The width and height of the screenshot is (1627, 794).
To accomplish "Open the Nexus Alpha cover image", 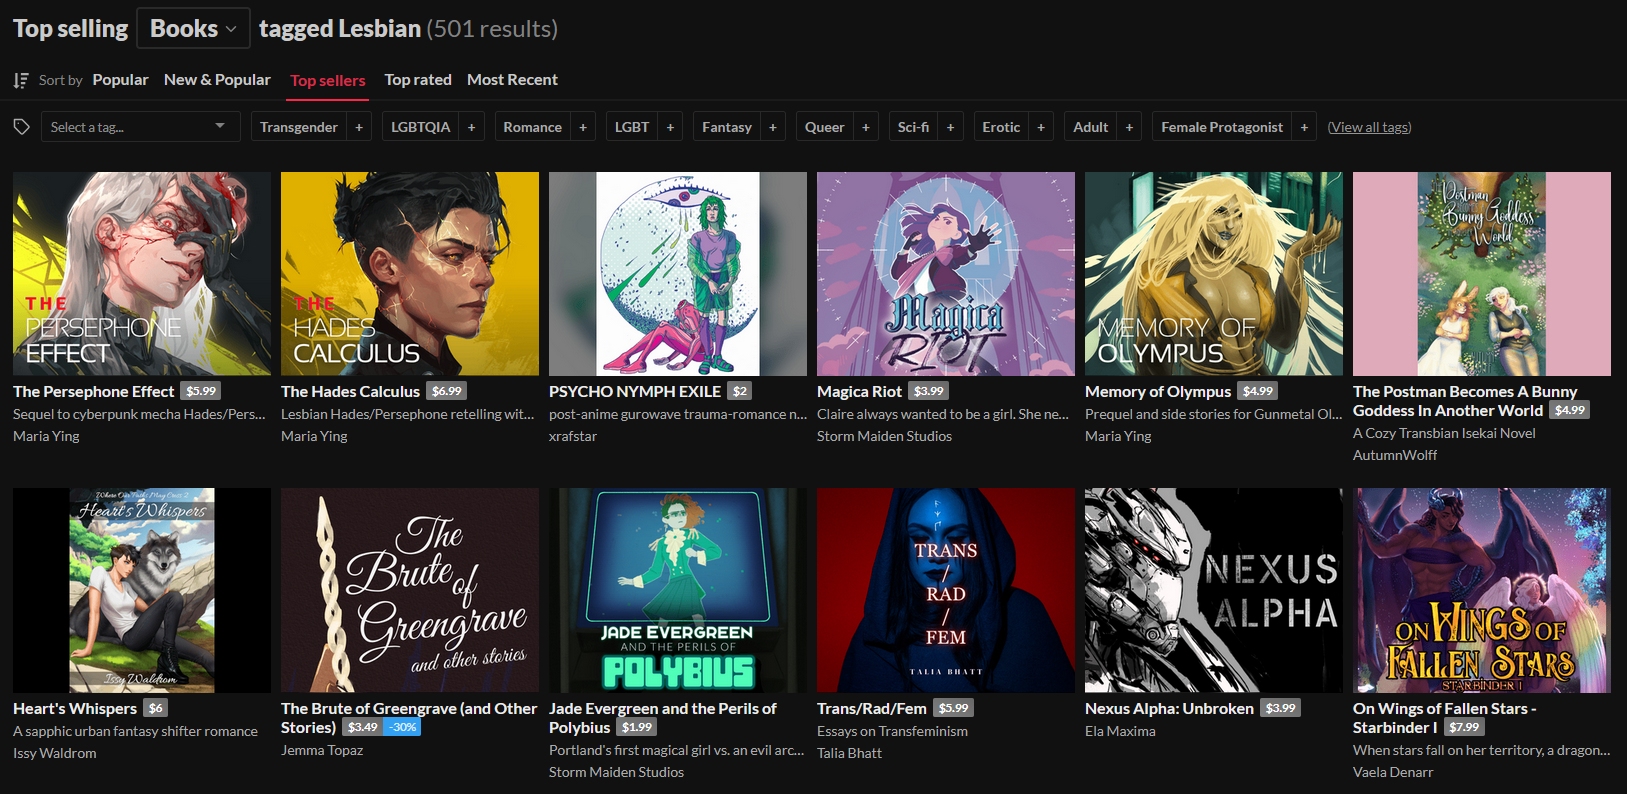I will [1213, 590].
